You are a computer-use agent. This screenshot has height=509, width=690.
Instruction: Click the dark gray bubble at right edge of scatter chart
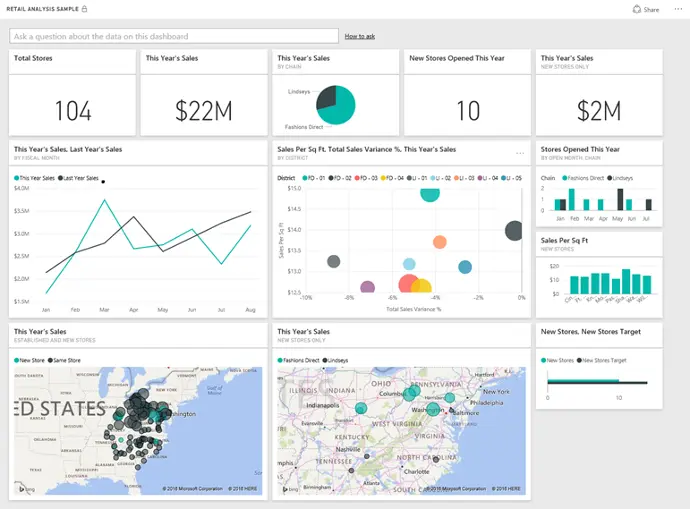(x=514, y=231)
